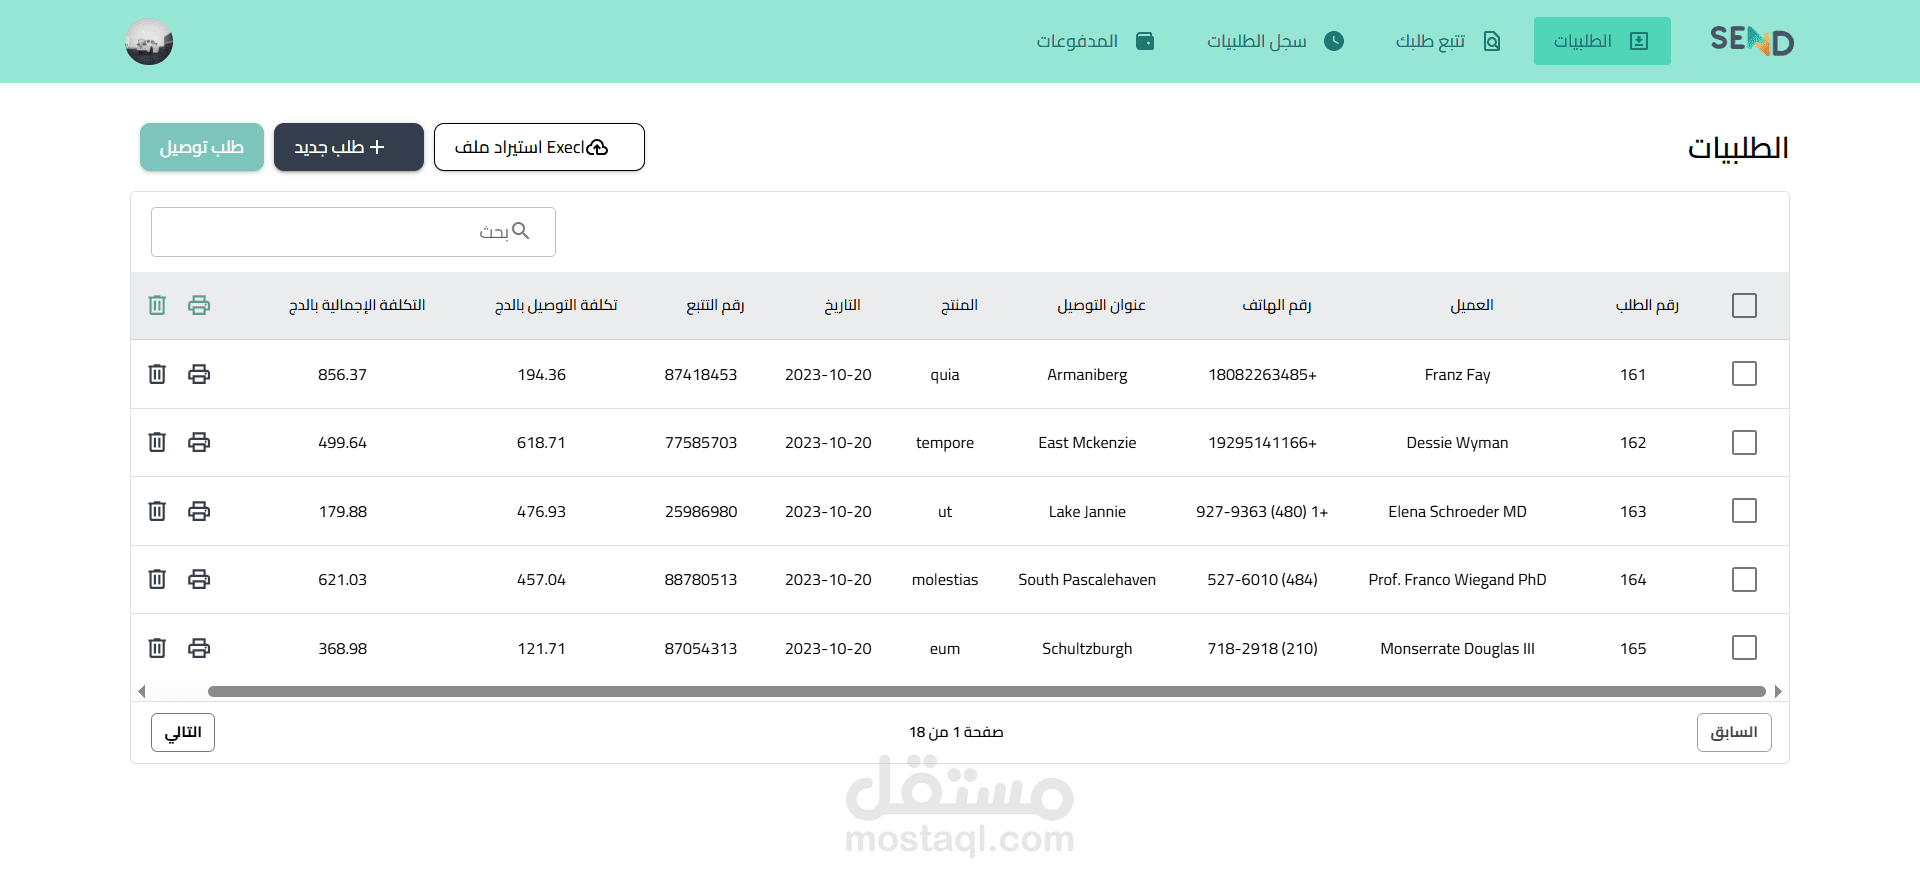Print order for Monserrate Douglas III
Viewport: 1920px width, 877px height.
pyautogui.click(x=199, y=648)
